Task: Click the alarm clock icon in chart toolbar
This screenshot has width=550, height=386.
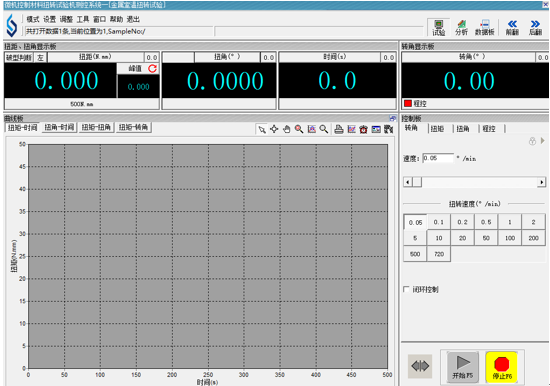Action: [x=363, y=129]
